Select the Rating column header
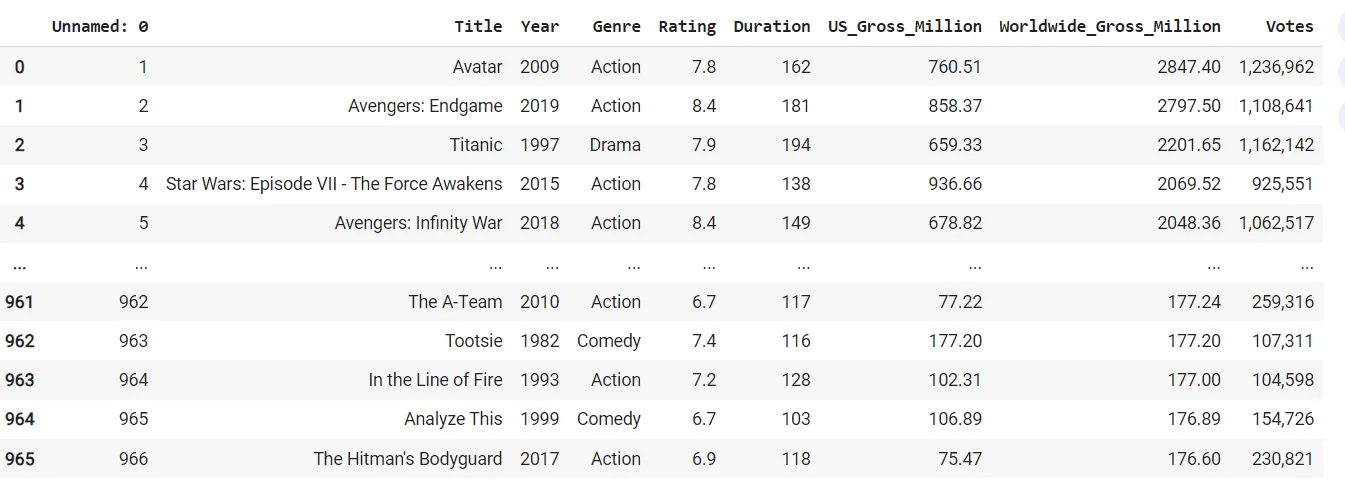 click(x=687, y=27)
